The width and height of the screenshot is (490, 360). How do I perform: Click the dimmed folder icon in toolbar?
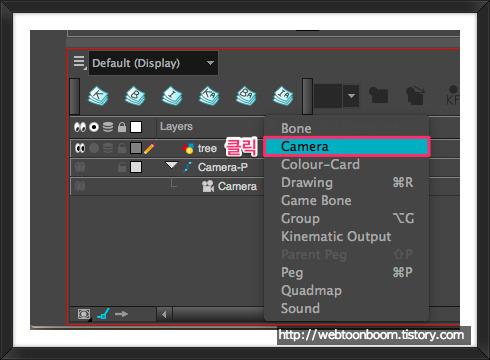point(379,95)
